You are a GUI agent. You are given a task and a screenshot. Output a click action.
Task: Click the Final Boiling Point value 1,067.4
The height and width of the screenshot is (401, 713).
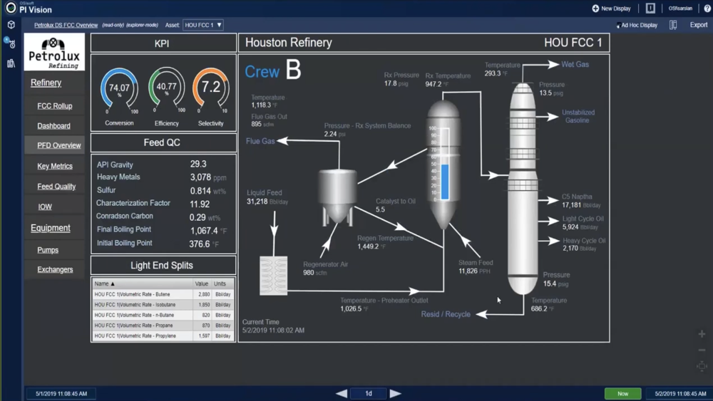pos(204,231)
